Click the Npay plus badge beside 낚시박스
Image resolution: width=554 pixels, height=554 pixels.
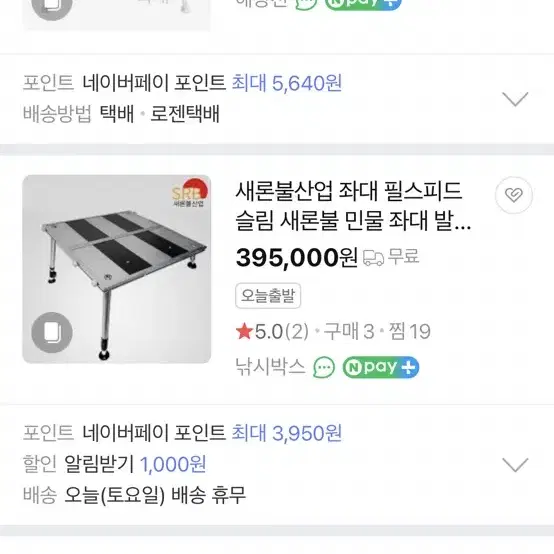(381, 367)
